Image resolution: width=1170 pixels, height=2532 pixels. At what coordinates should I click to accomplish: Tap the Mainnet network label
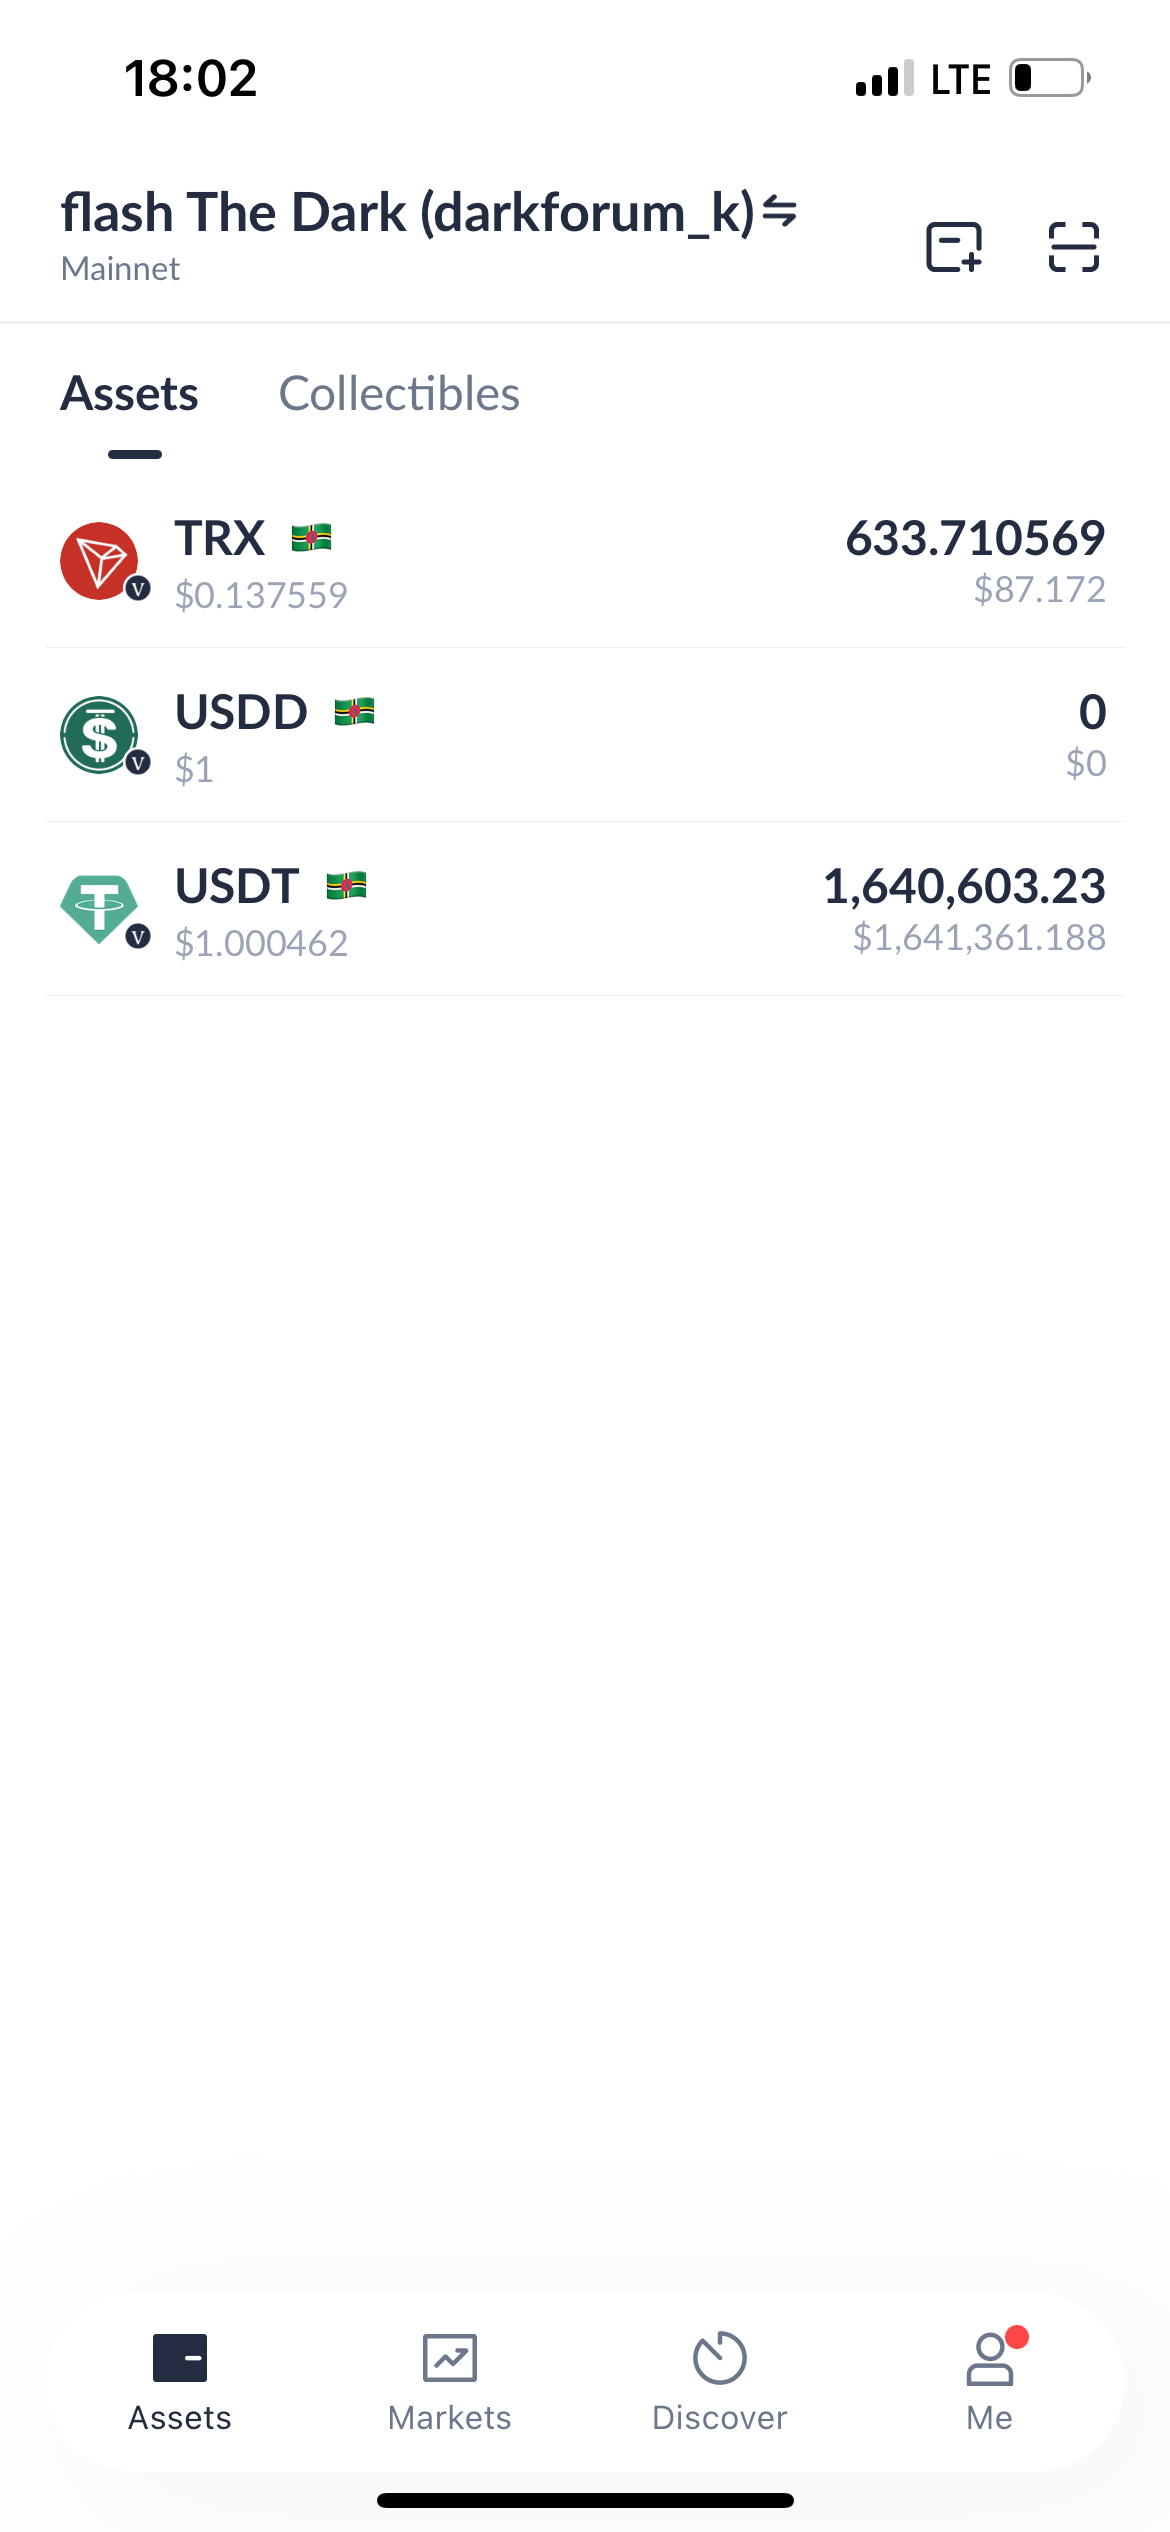click(x=120, y=269)
